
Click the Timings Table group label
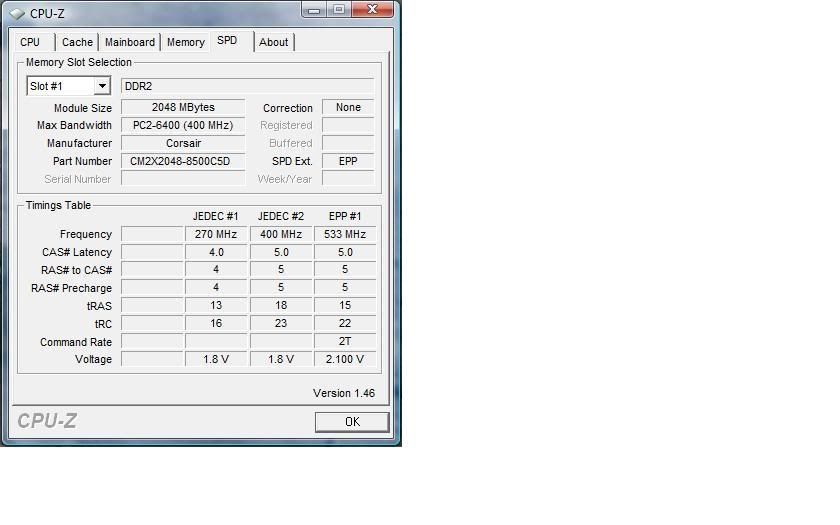(58, 205)
